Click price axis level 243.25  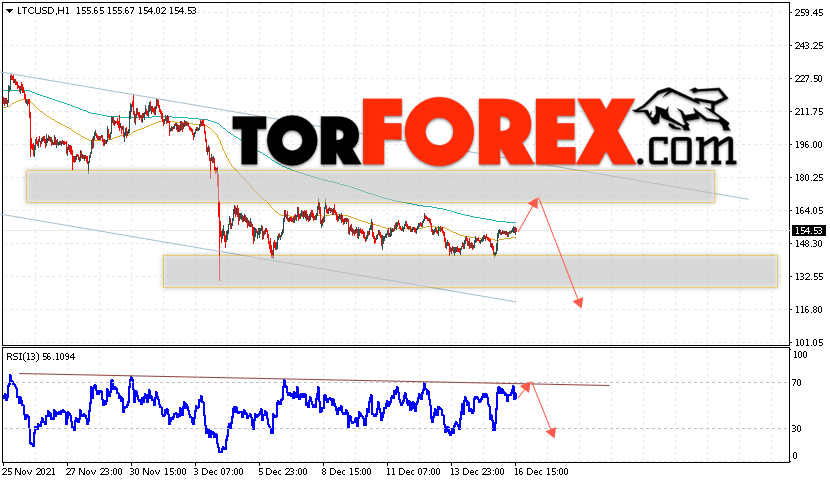pyautogui.click(x=808, y=46)
